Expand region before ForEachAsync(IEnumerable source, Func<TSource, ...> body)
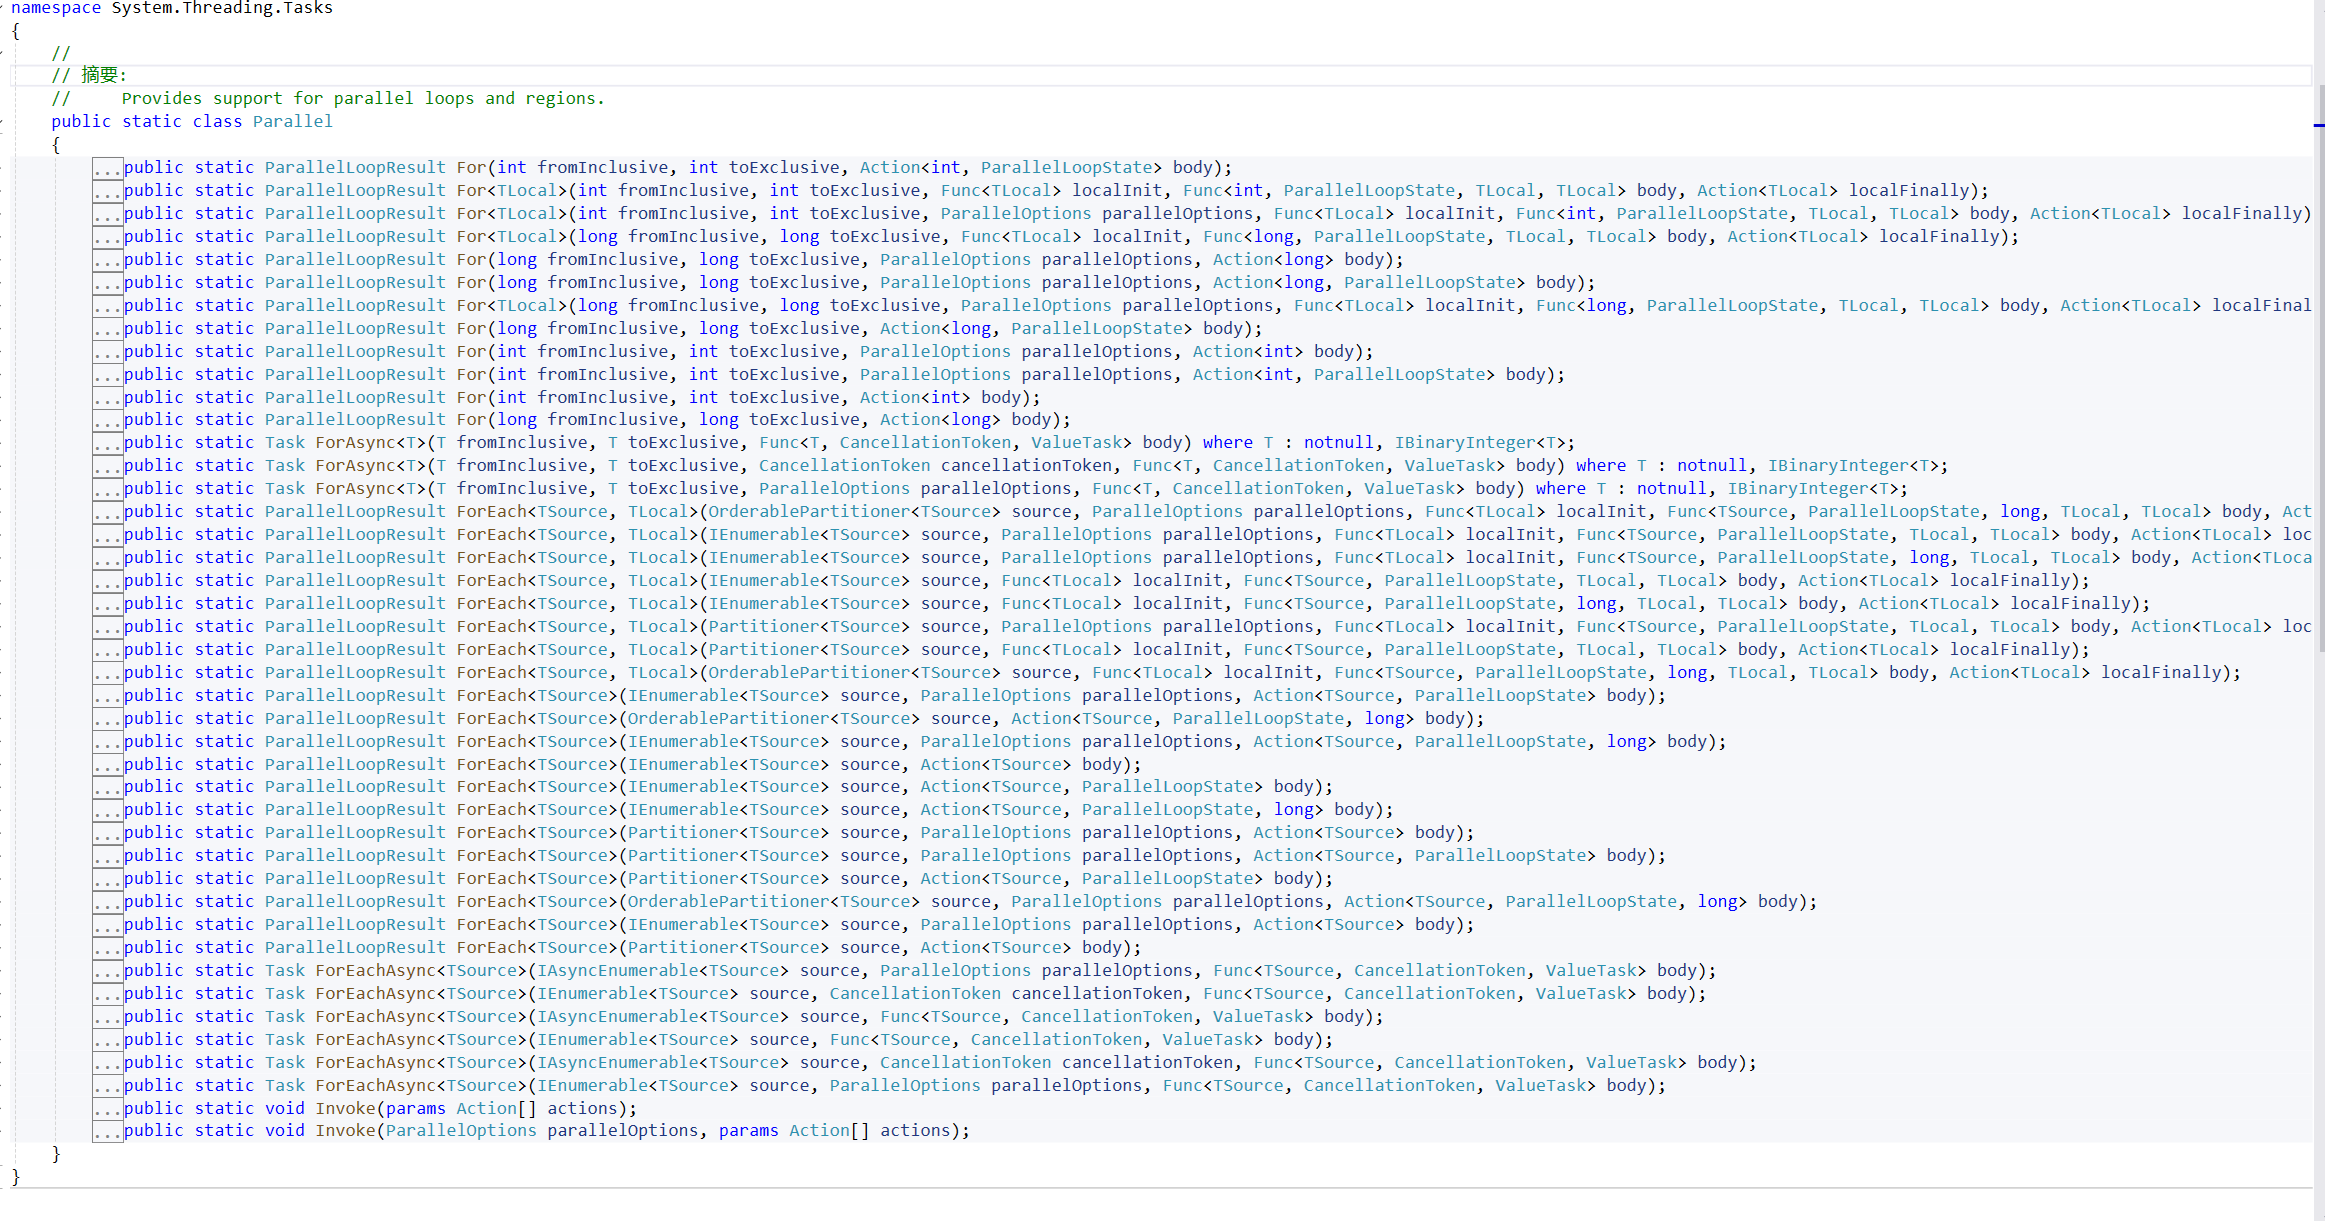The width and height of the screenshot is (2325, 1221). pos(108,1040)
